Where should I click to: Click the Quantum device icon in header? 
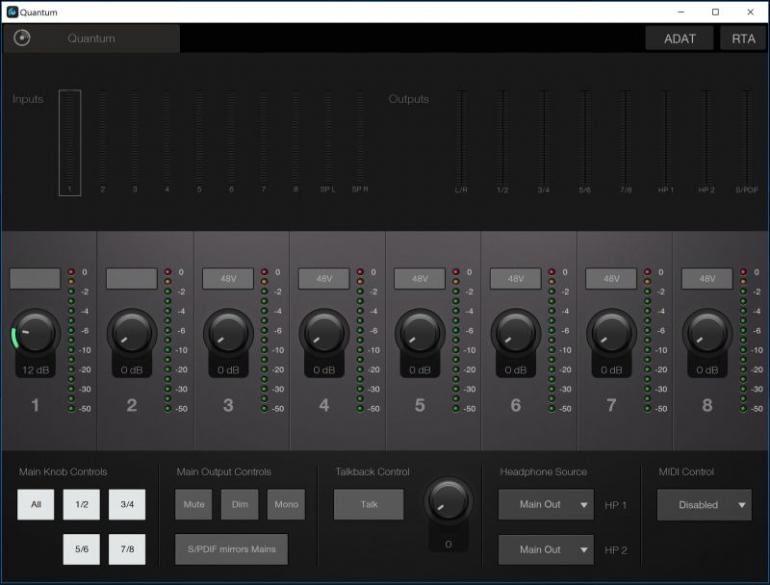(x=22, y=38)
